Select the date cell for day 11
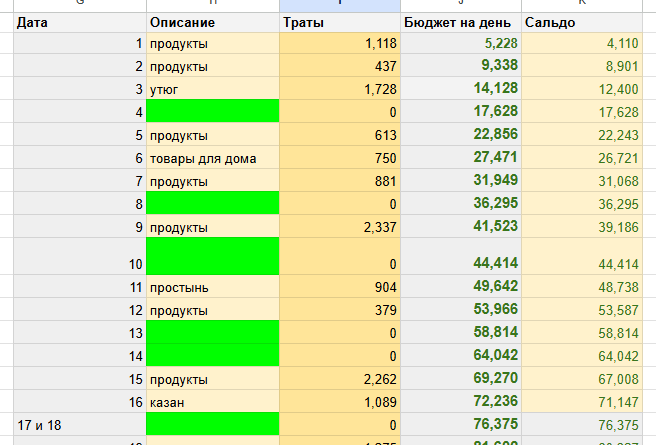The image size is (656, 445). tap(80, 287)
